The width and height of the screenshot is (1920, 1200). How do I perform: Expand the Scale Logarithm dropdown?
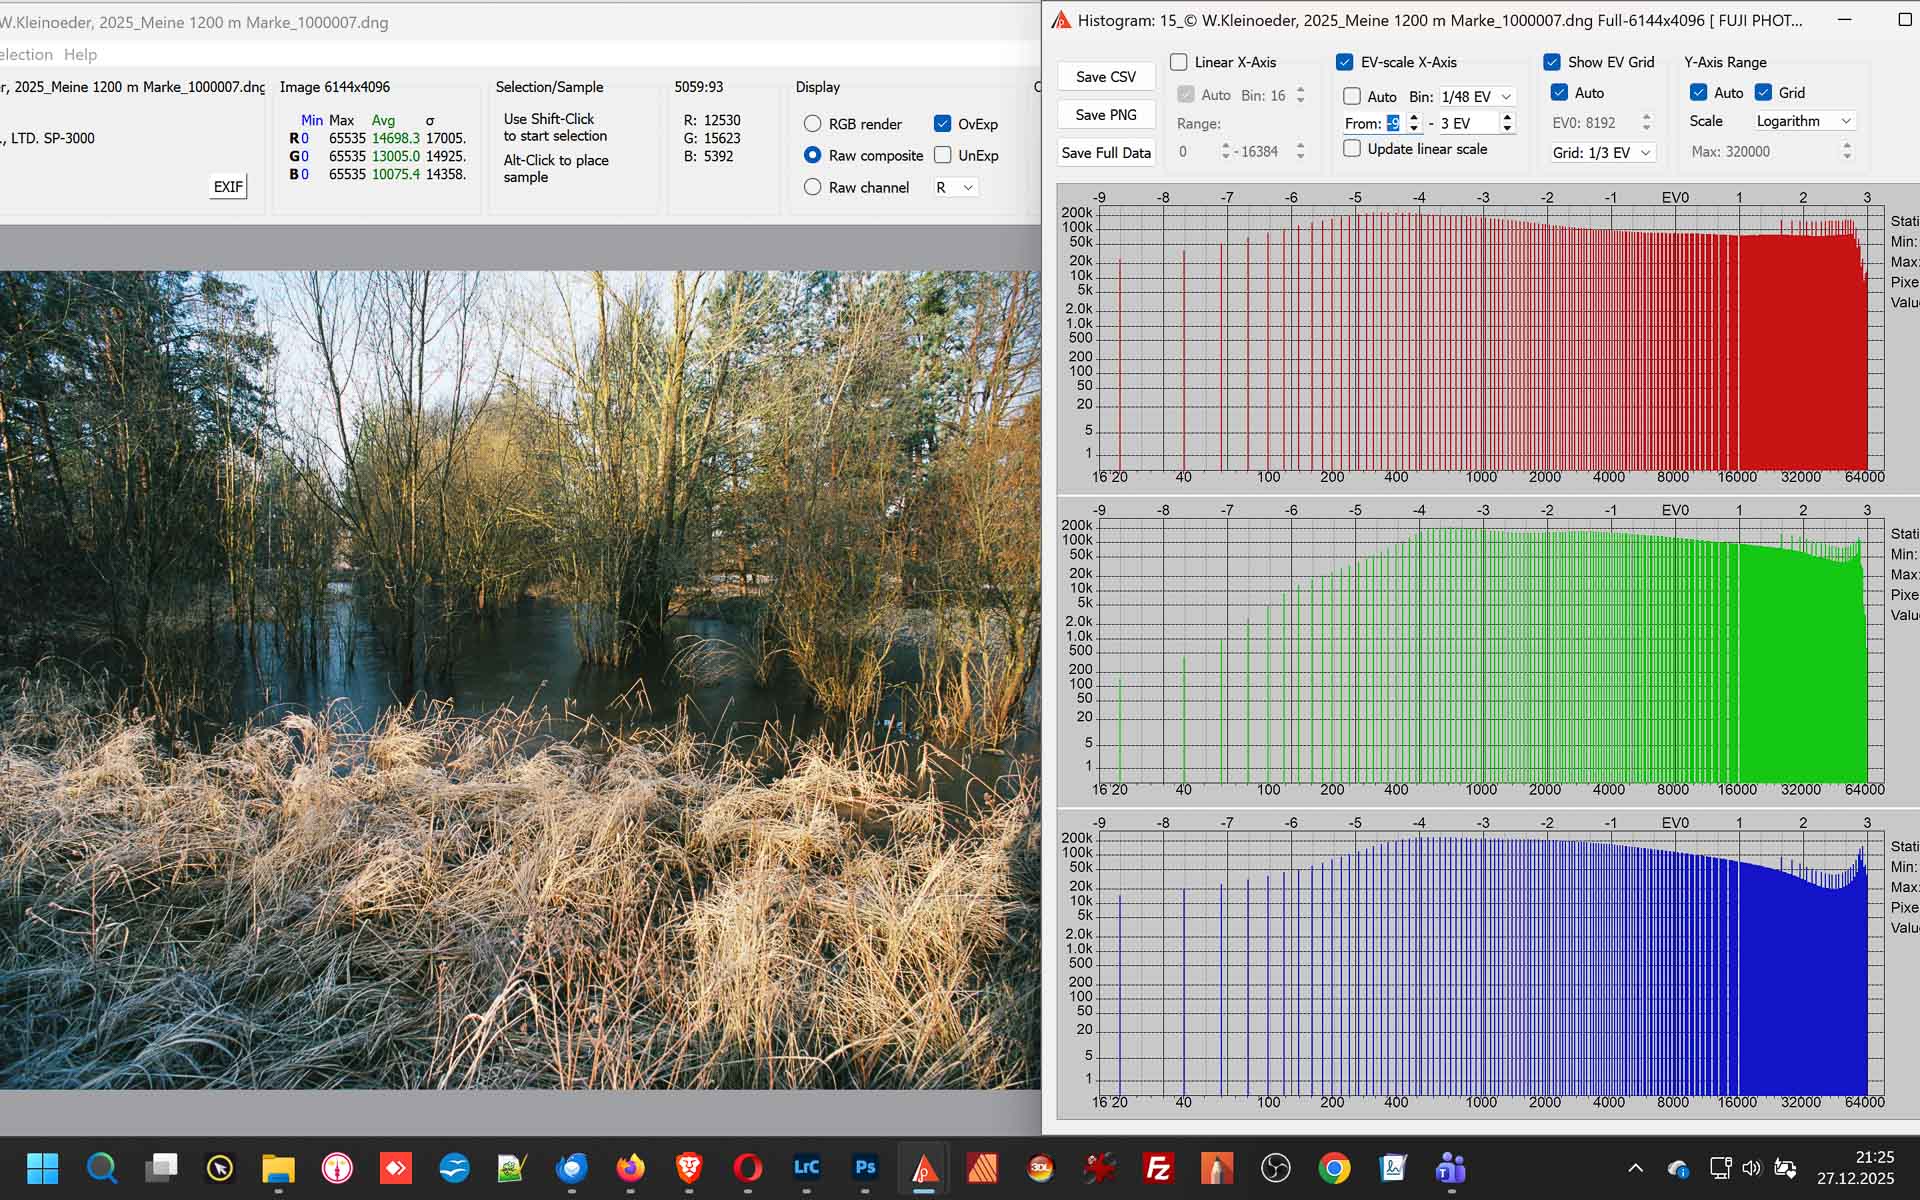click(1803, 121)
